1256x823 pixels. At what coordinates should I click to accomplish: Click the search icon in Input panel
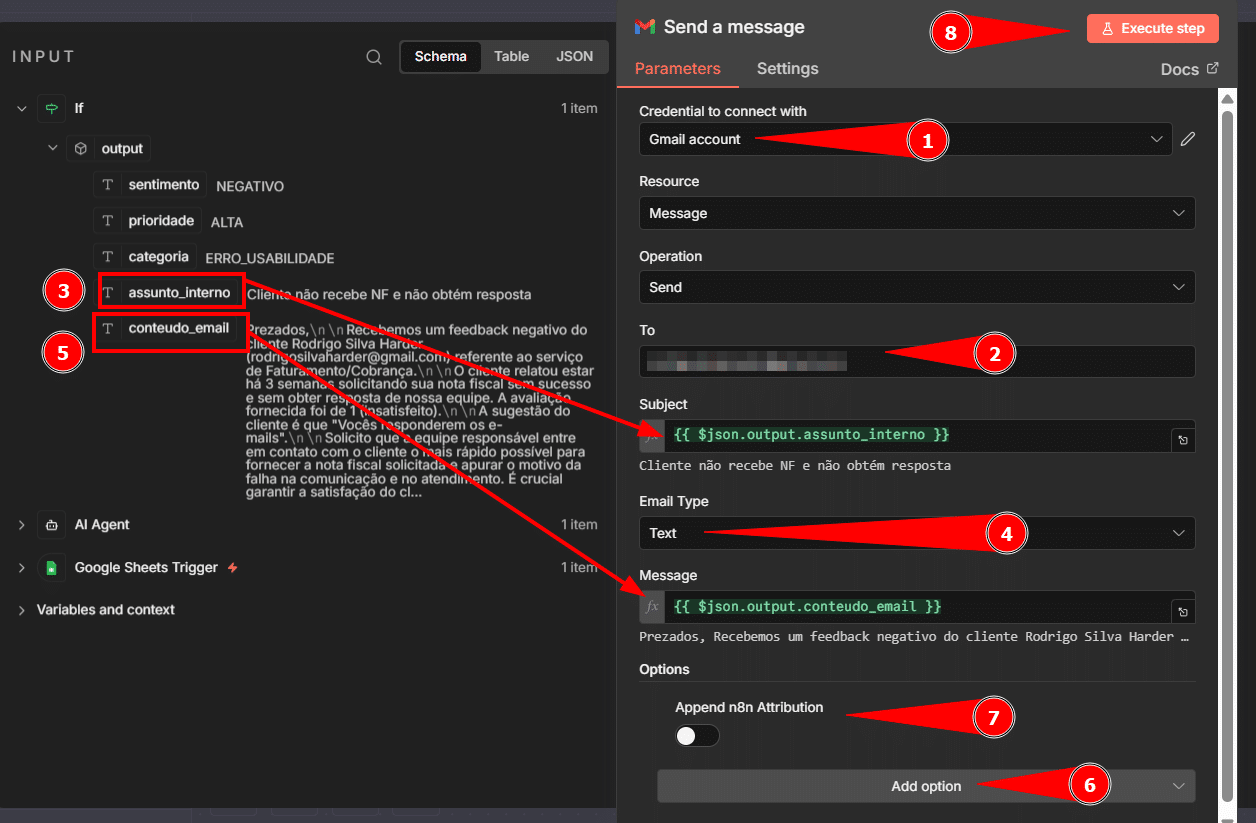coord(374,57)
